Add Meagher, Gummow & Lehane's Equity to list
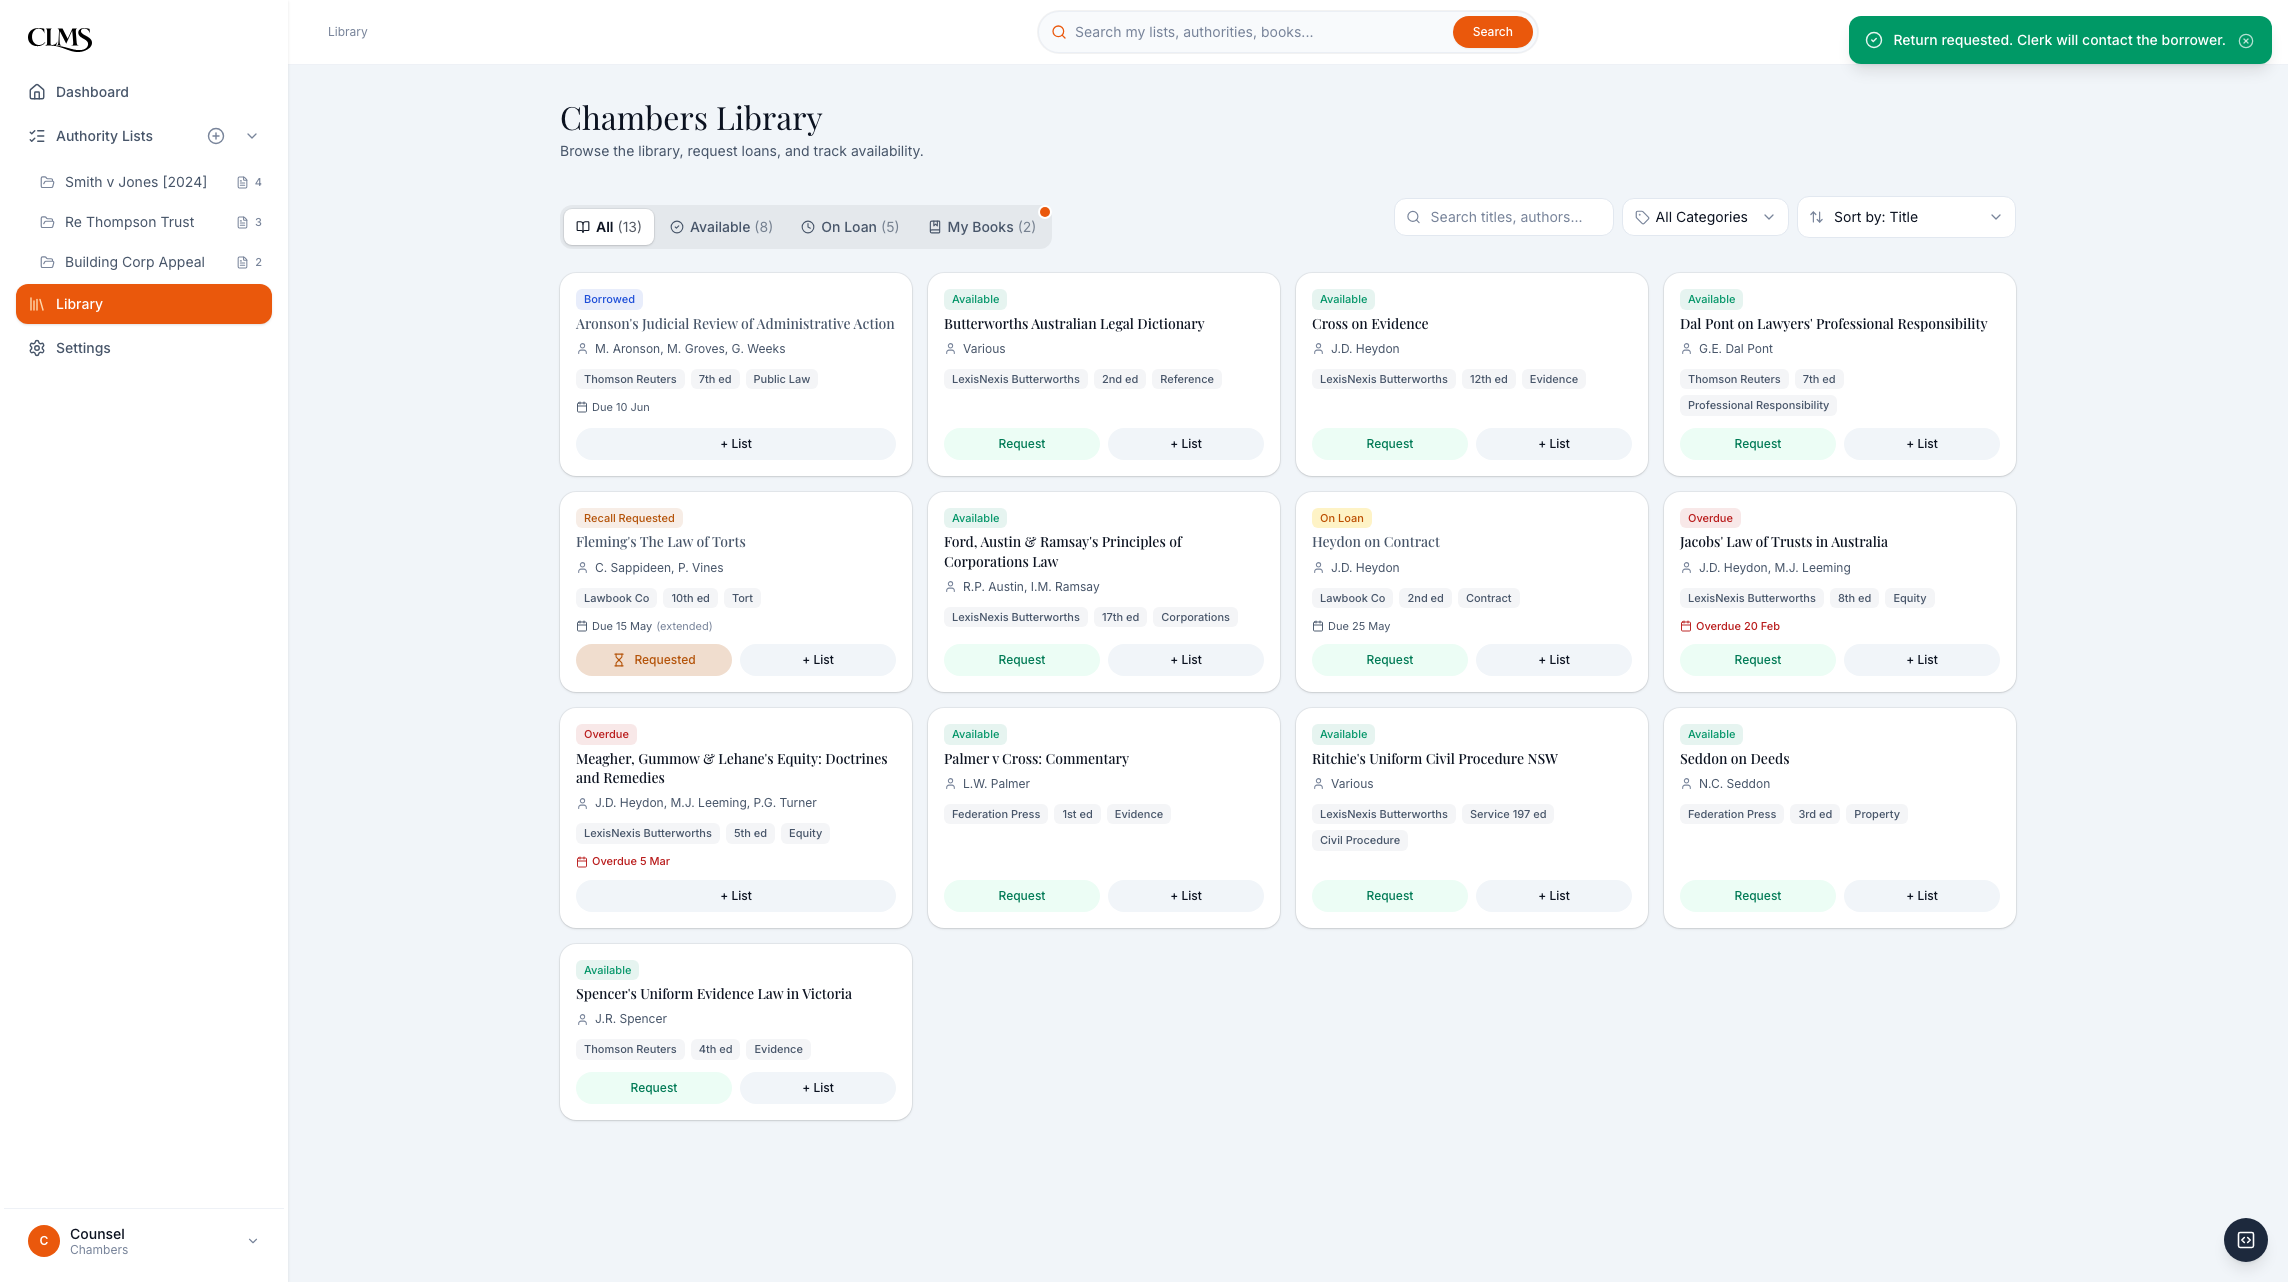Image resolution: width=2288 pixels, height=1282 pixels. point(736,896)
